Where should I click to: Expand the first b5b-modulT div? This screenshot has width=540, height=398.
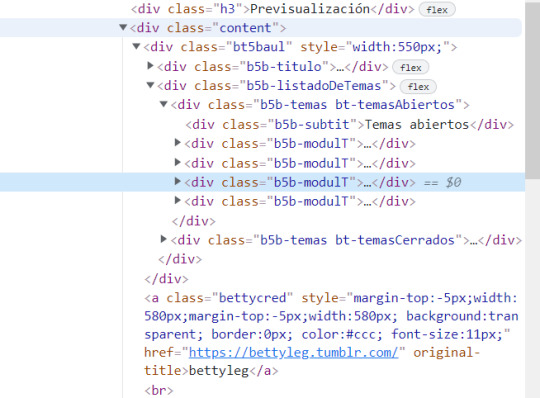click(178, 142)
